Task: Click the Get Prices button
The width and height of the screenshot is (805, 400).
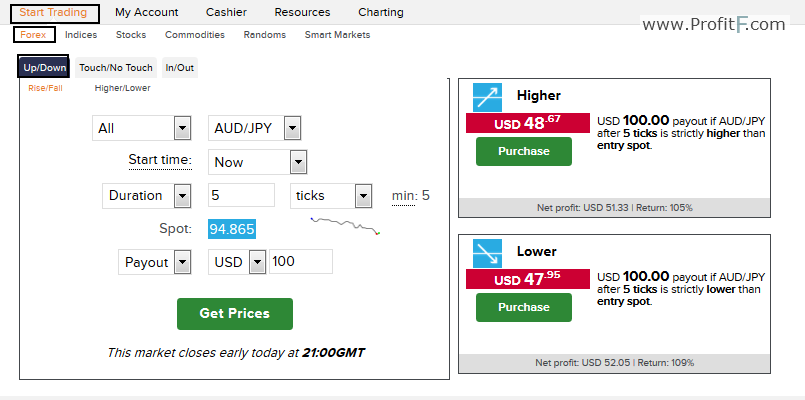Action: pos(235,314)
